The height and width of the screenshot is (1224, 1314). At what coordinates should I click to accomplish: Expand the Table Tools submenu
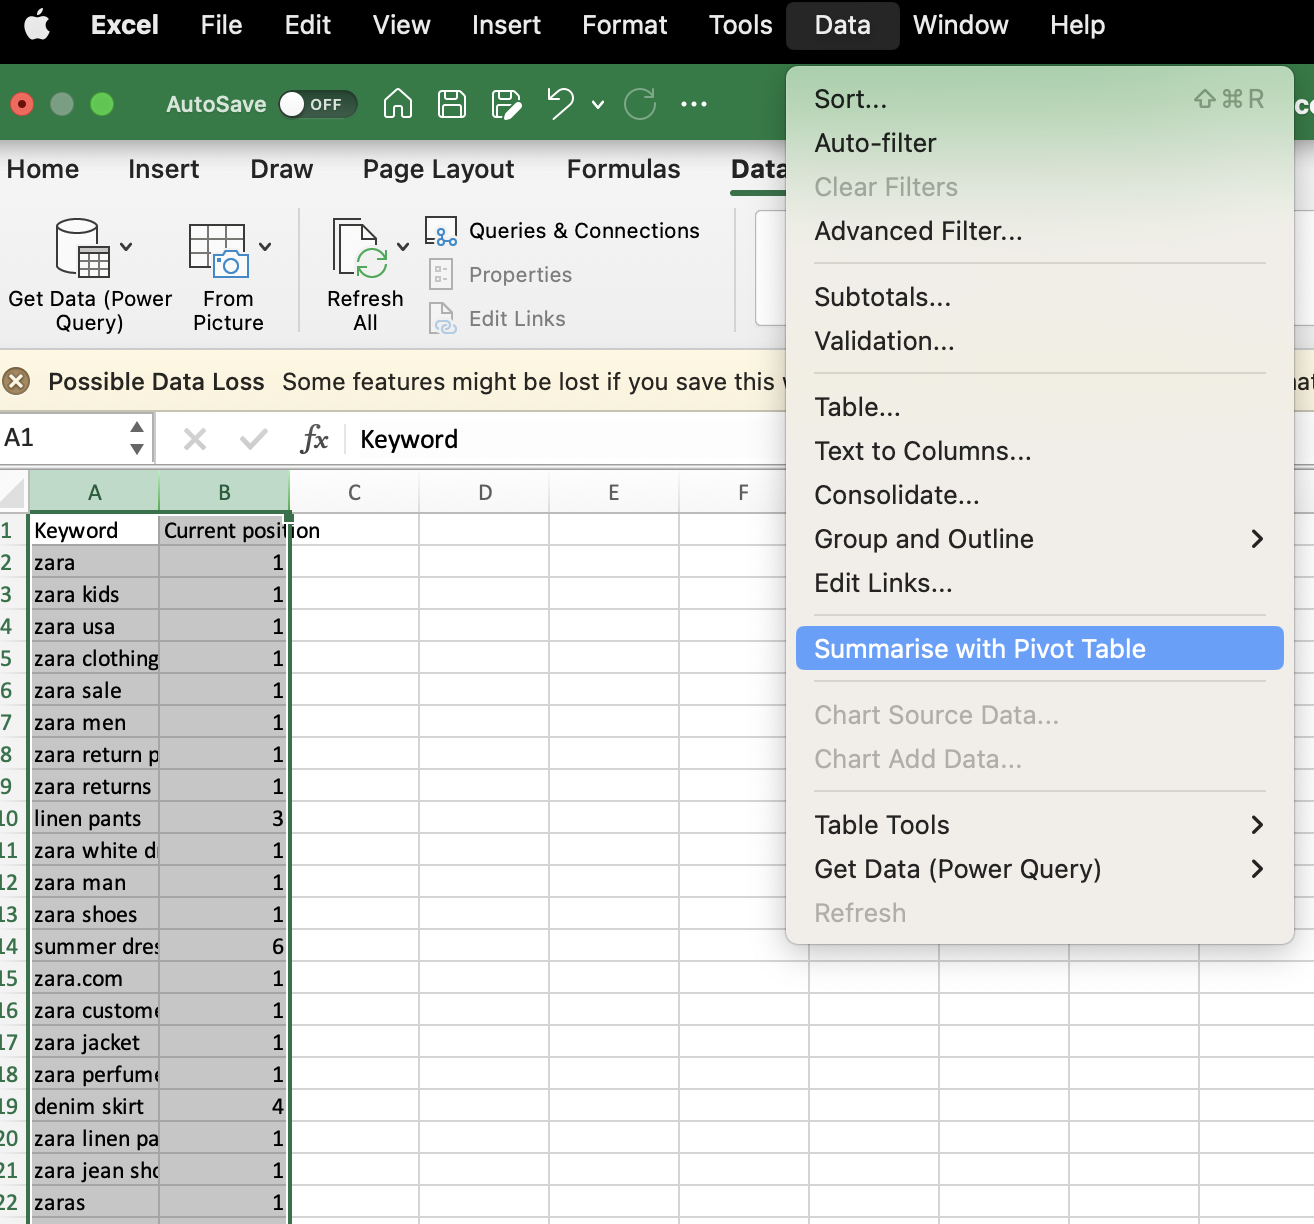click(1257, 825)
